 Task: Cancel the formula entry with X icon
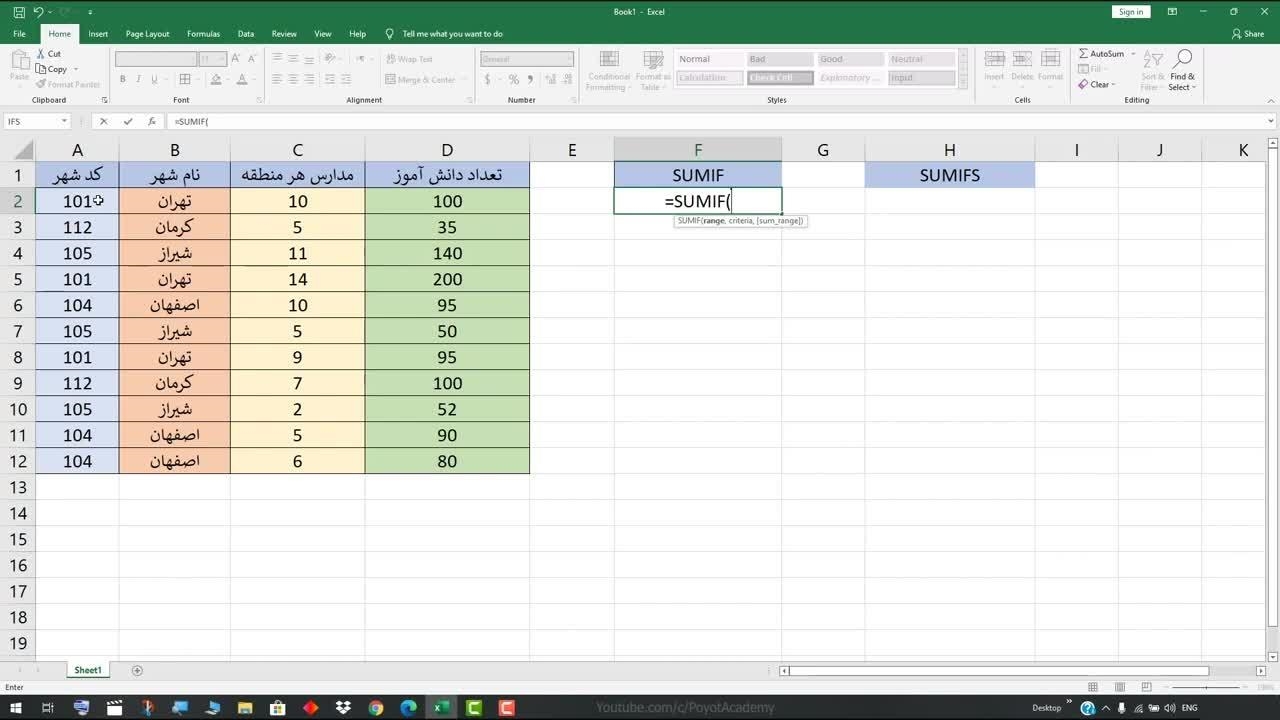click(x=103, y=121)
